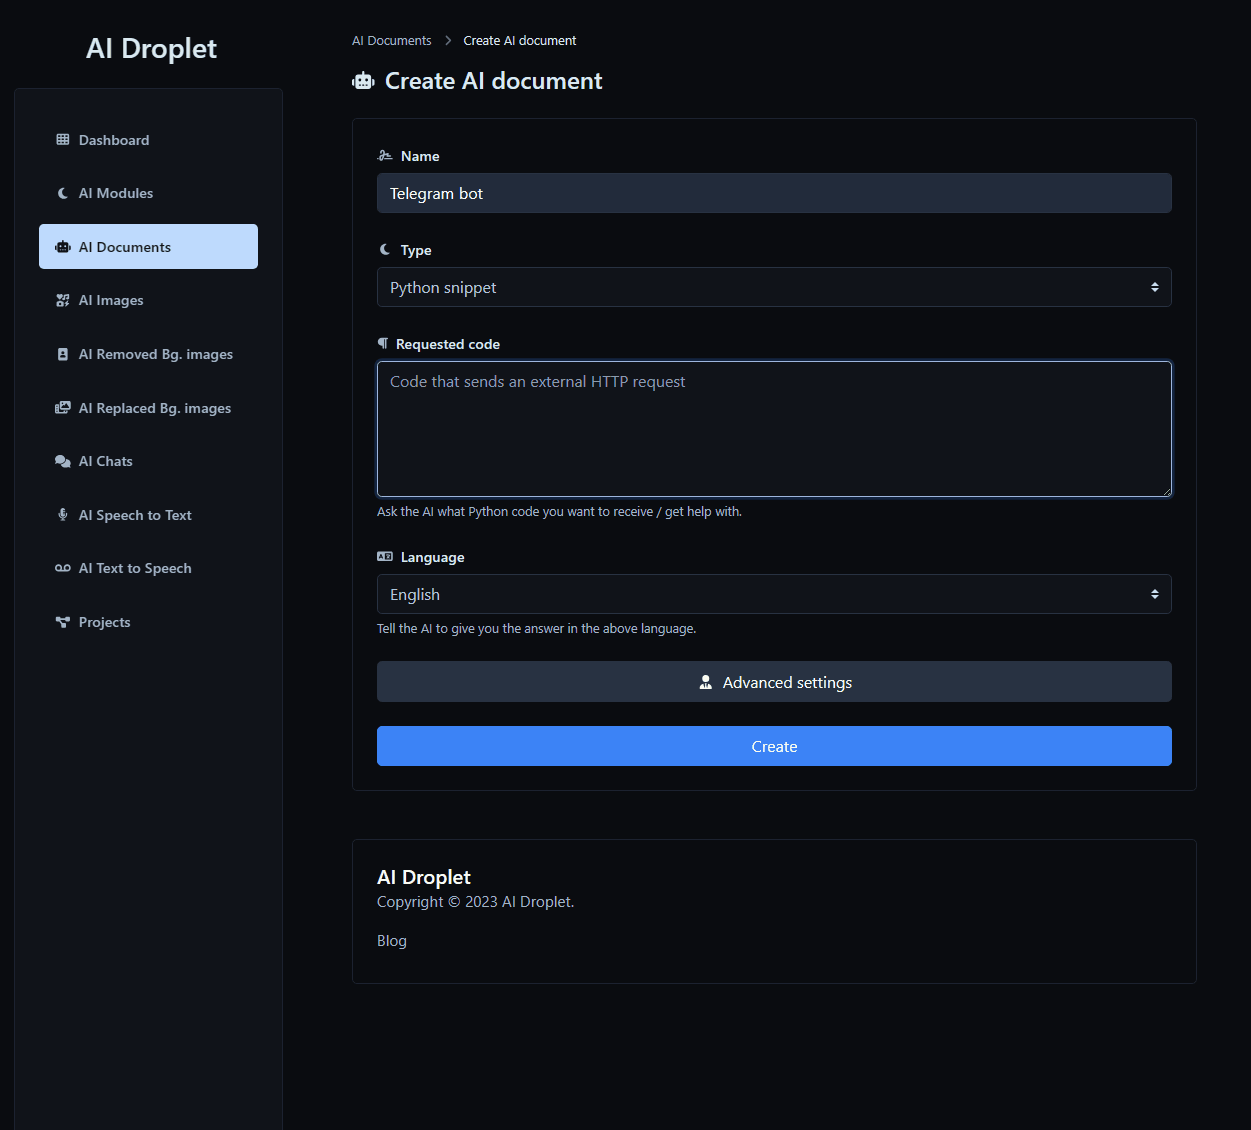This screenshot has height=1130, width=1251.
Task: Click the AI Speech to Text microphone icon
Action: (x=63, y=515)
